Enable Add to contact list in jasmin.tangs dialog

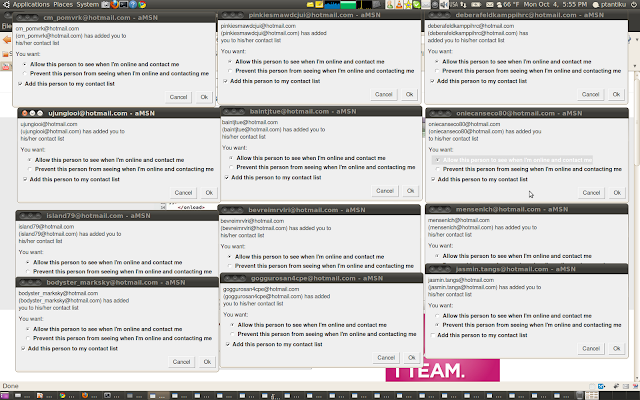point(433,336)
